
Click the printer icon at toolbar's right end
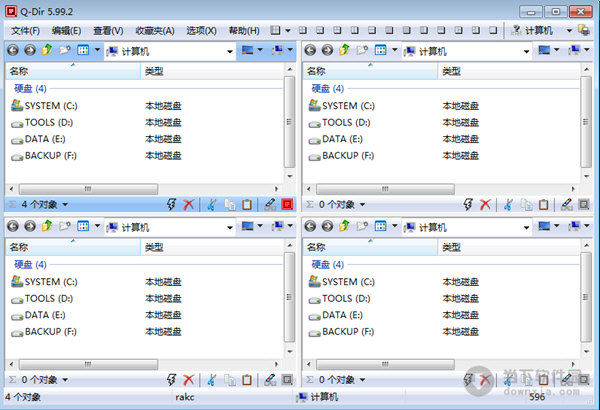pos(584,30)
